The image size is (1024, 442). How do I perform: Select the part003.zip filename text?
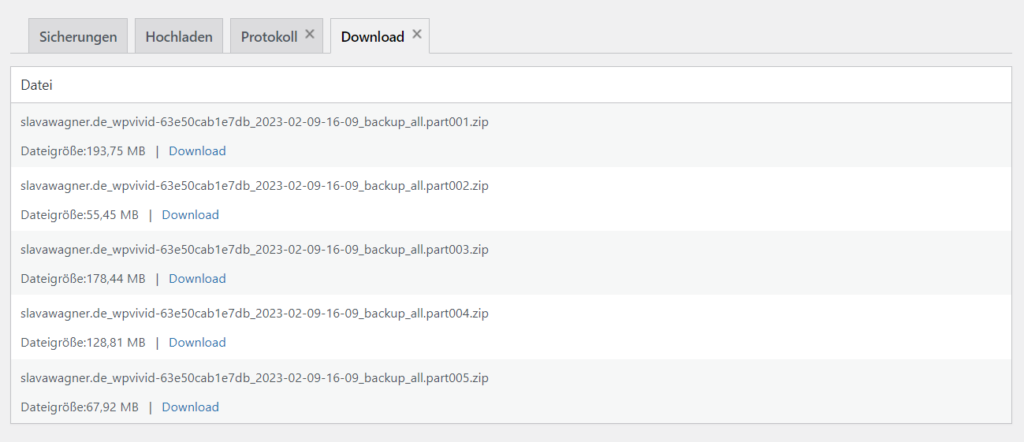pos(255,250)
